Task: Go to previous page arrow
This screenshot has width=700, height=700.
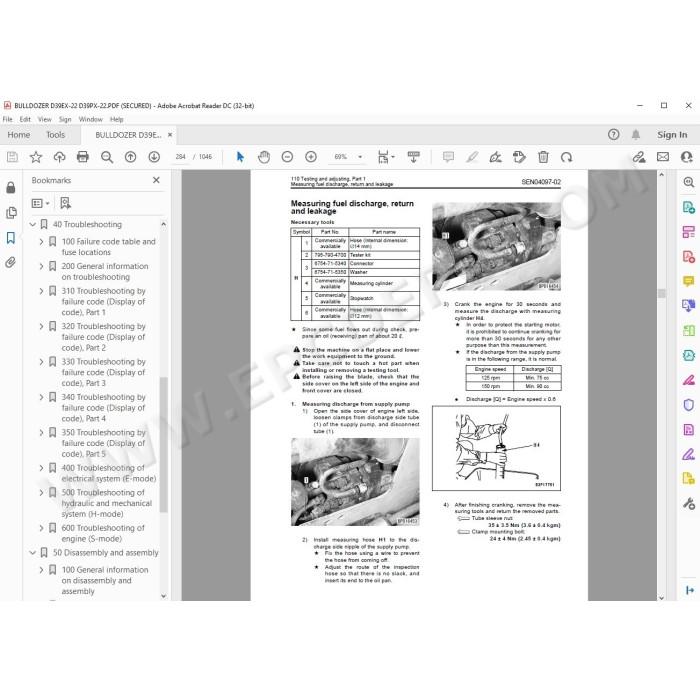Action: (130, 157)
